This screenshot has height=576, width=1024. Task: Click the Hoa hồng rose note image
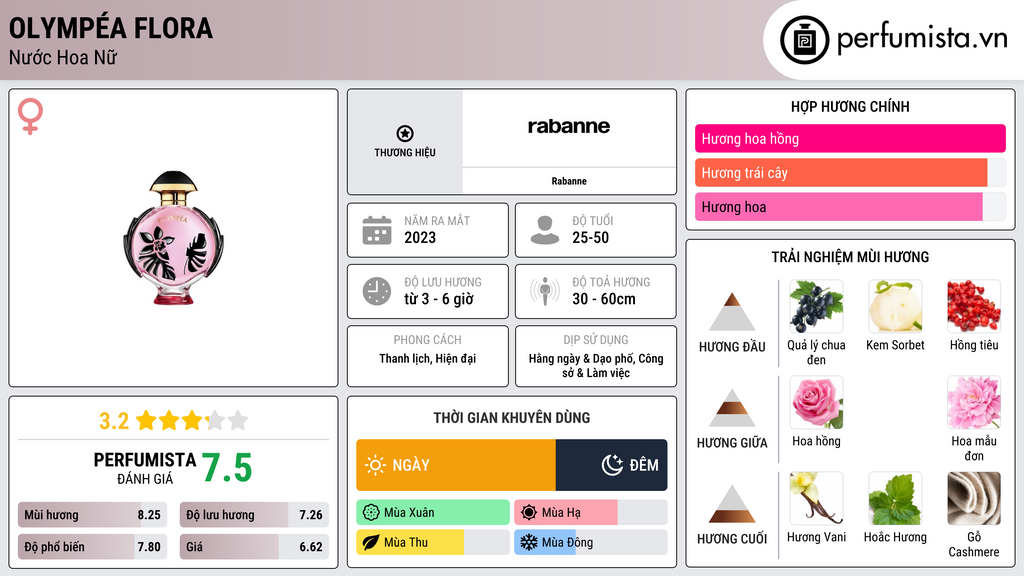(816, 403)
